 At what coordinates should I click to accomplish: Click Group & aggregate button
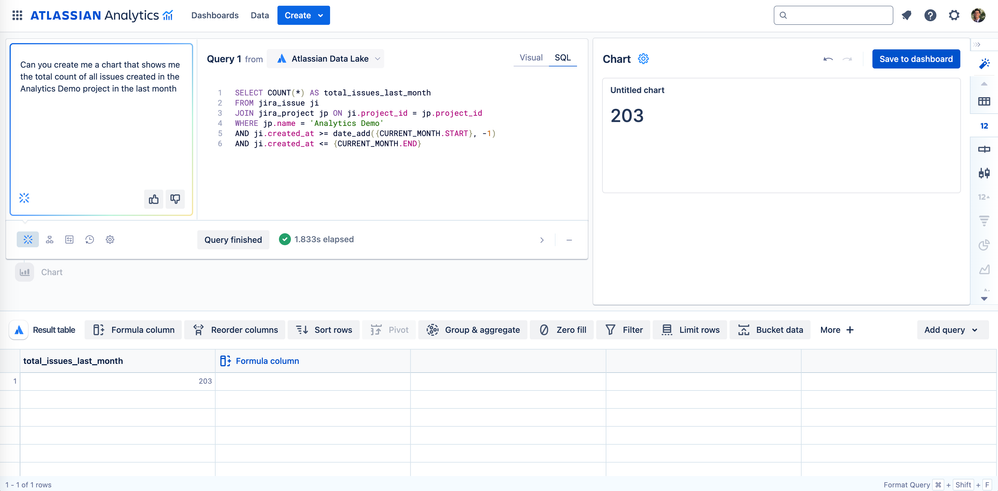pos(473,330)
